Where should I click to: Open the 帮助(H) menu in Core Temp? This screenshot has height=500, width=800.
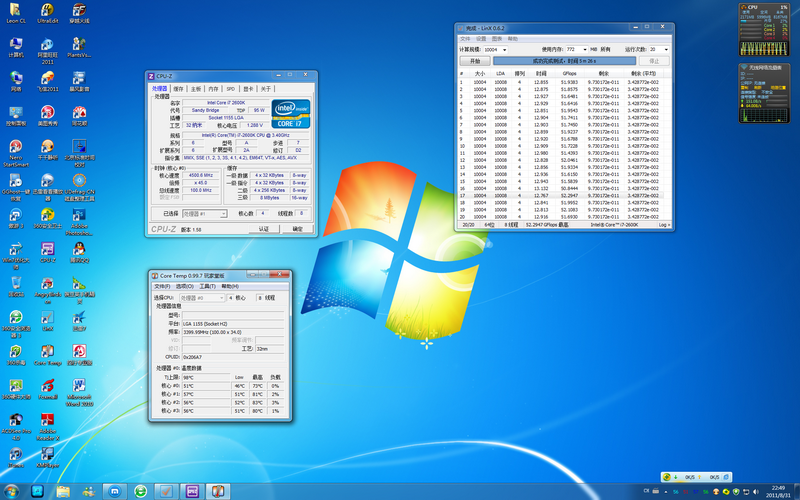point(230,286)
